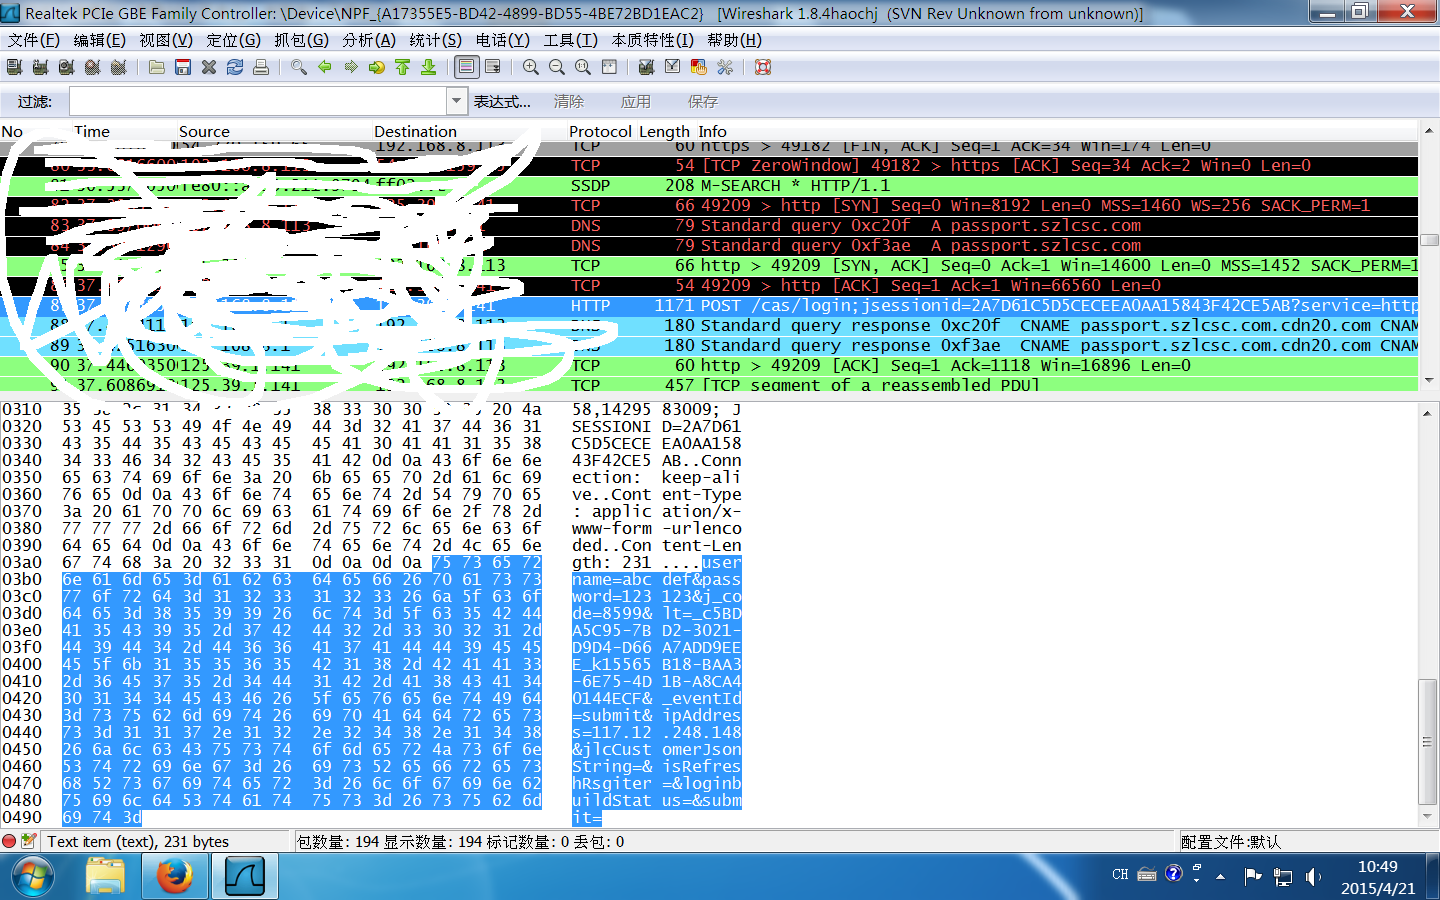Select TCP ZeroWindow 49182 packet row

709,166
